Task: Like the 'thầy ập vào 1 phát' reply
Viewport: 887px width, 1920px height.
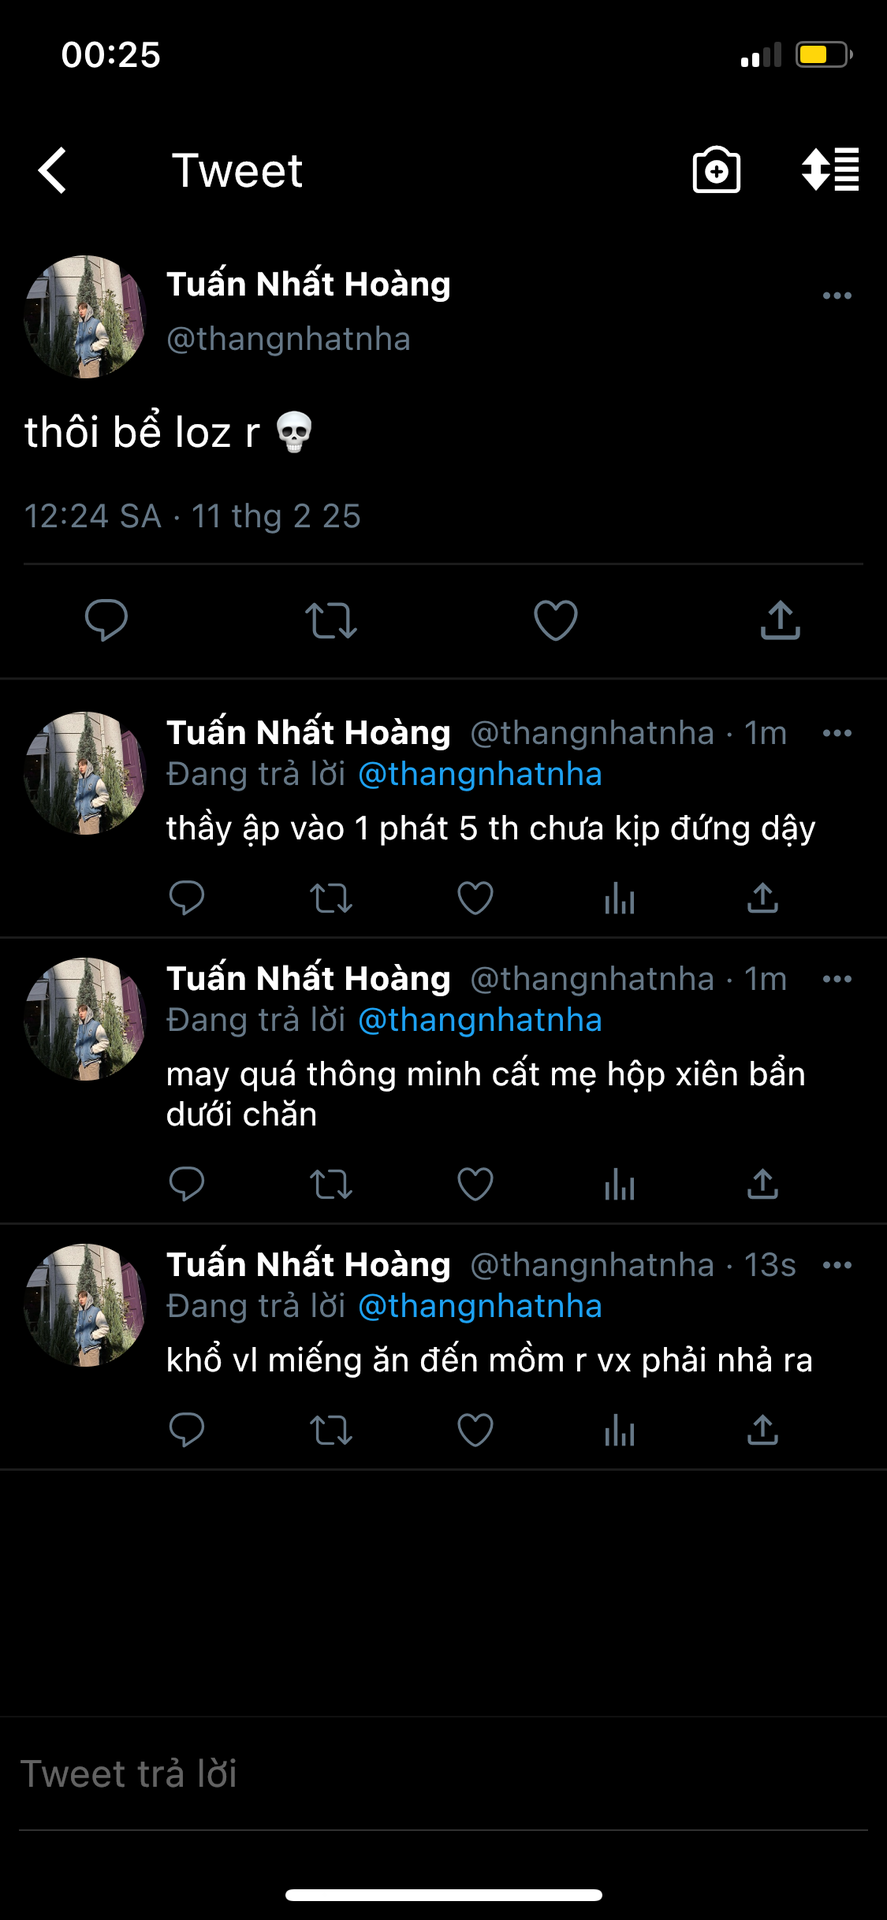Action: (x=475, y=898)
